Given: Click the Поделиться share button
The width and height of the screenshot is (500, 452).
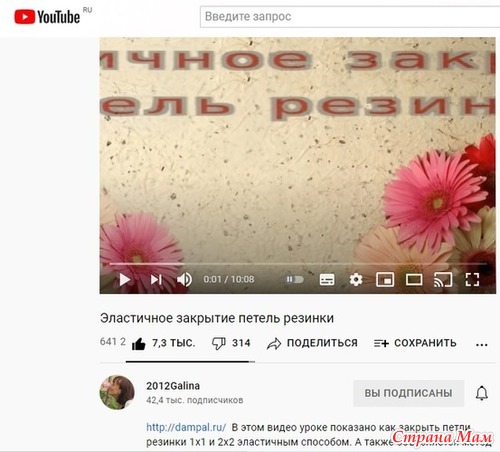Looking at the screenshot, I should 312,343.
